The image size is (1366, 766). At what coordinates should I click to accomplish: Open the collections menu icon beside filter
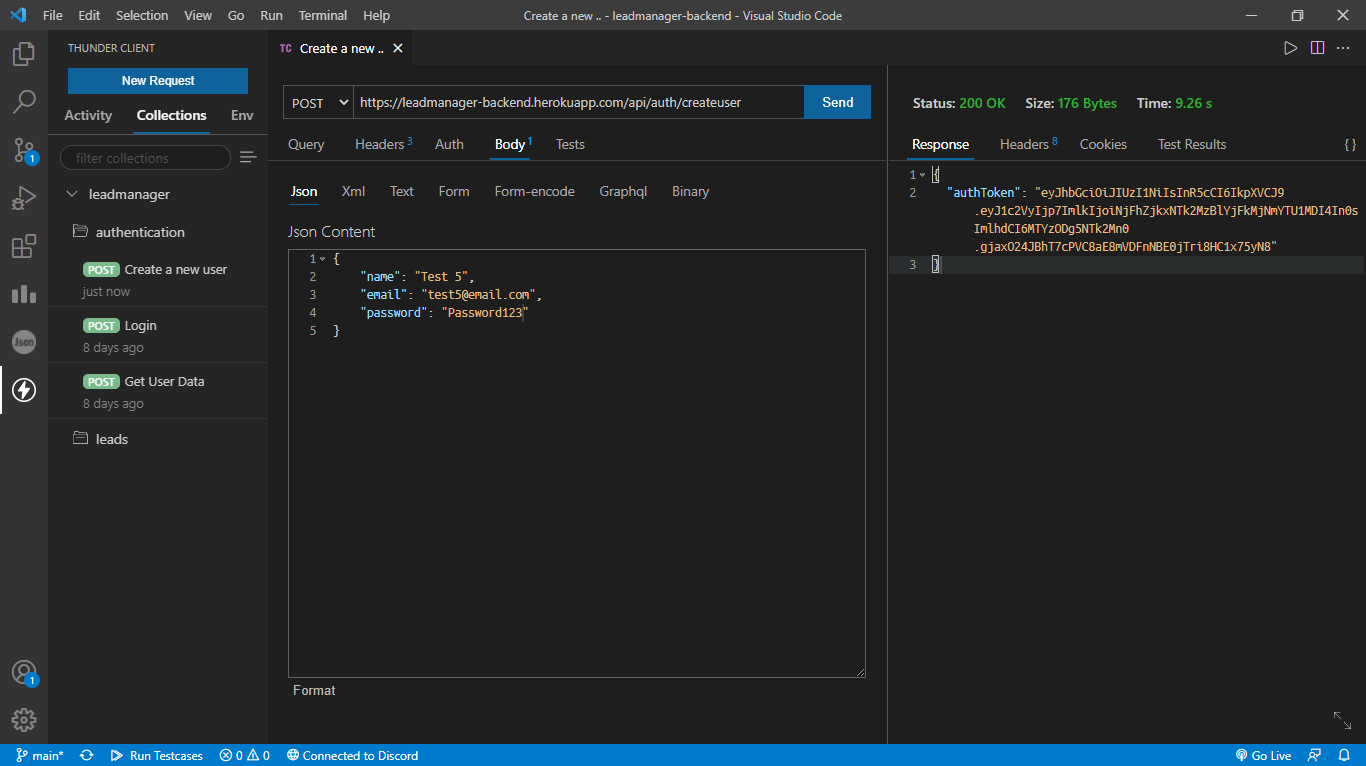click(248, 157)
